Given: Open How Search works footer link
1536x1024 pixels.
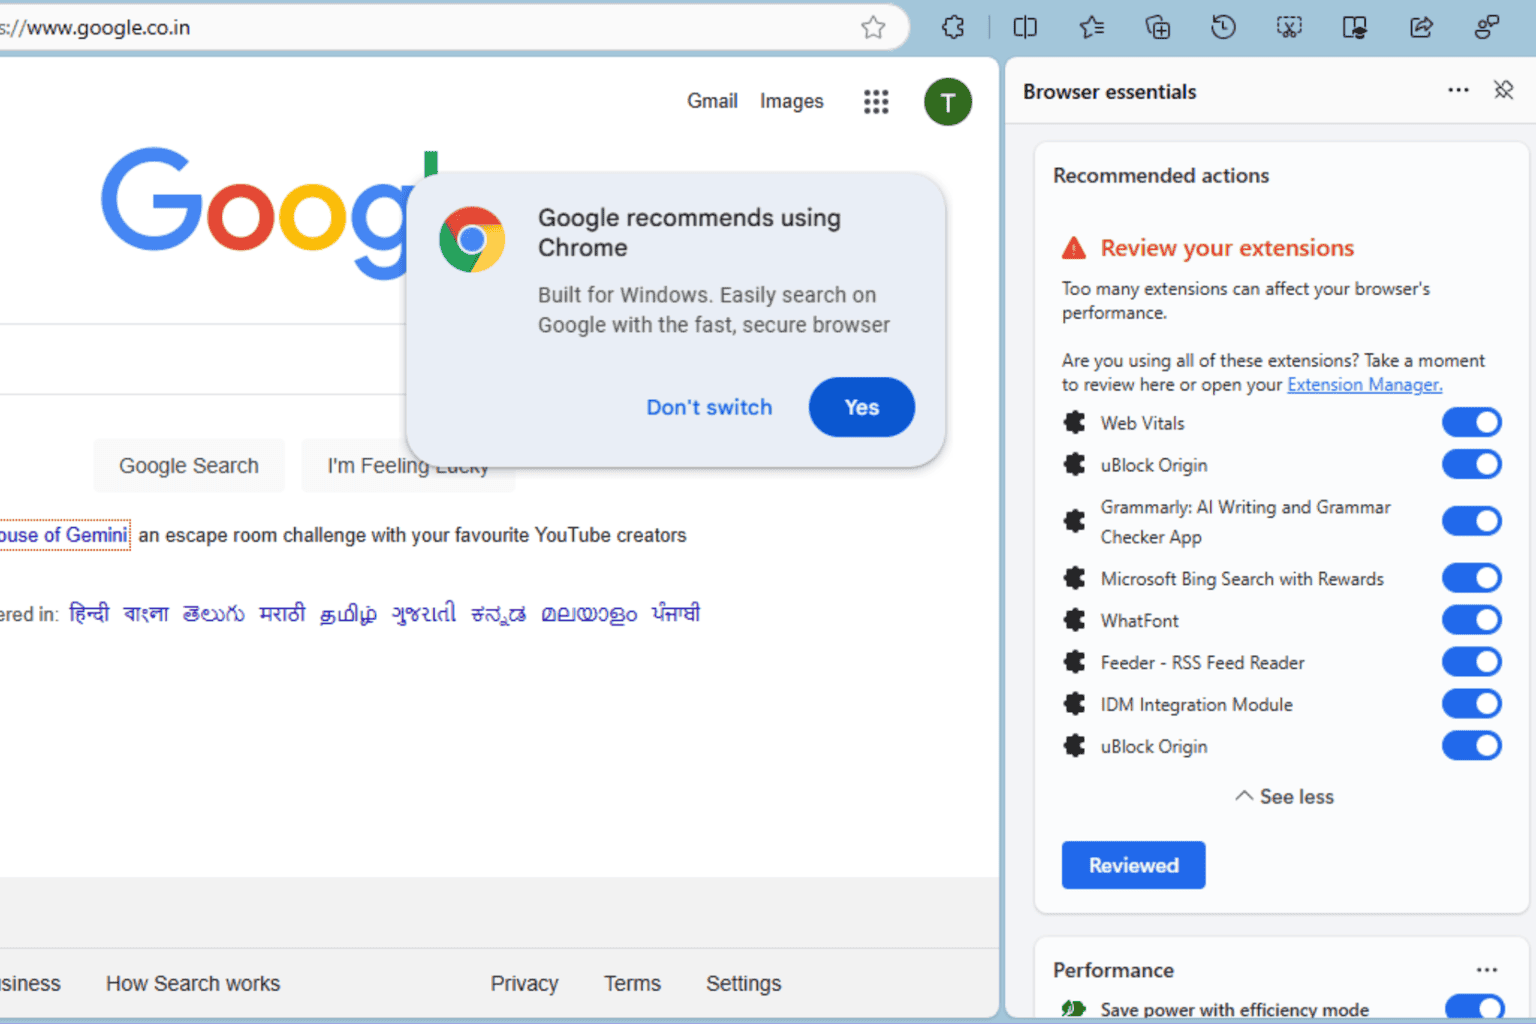Looking at the screenshot, I should 193,983.
